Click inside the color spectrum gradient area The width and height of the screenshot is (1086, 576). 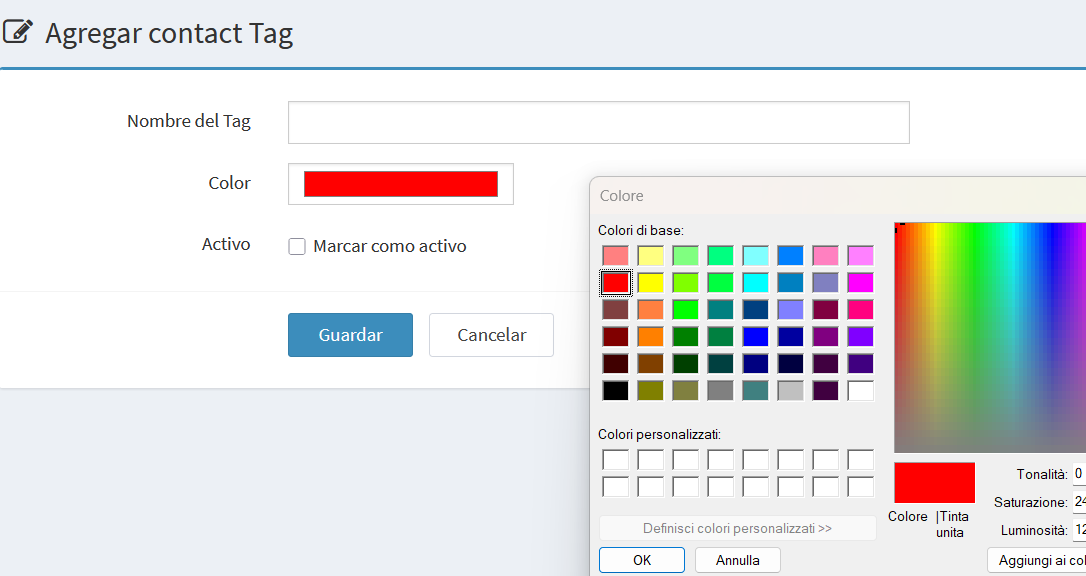point(990,338)
